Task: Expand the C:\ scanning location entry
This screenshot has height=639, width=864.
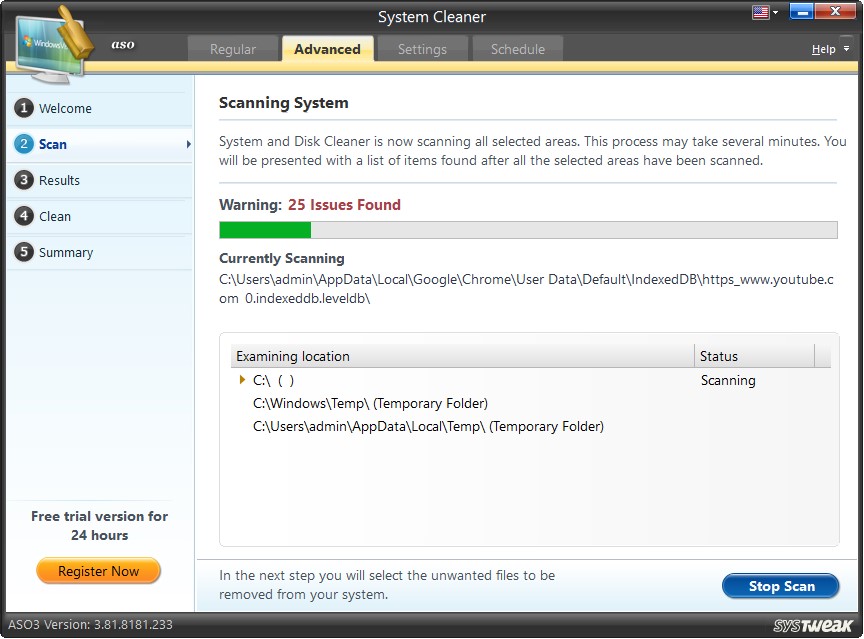Action: point(240,380)
